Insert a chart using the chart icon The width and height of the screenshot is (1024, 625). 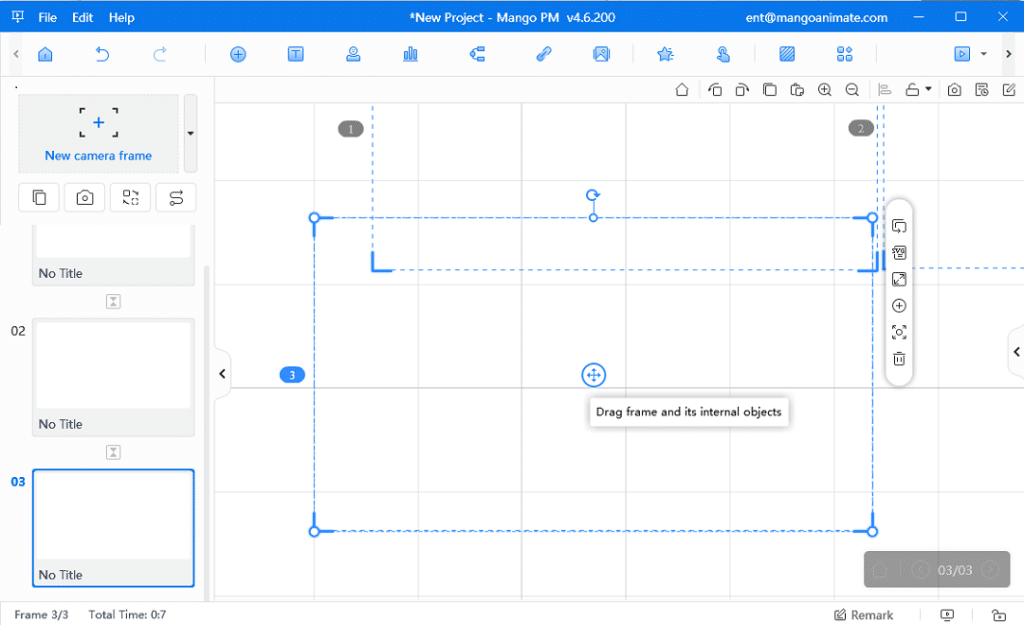pos(409,54)
